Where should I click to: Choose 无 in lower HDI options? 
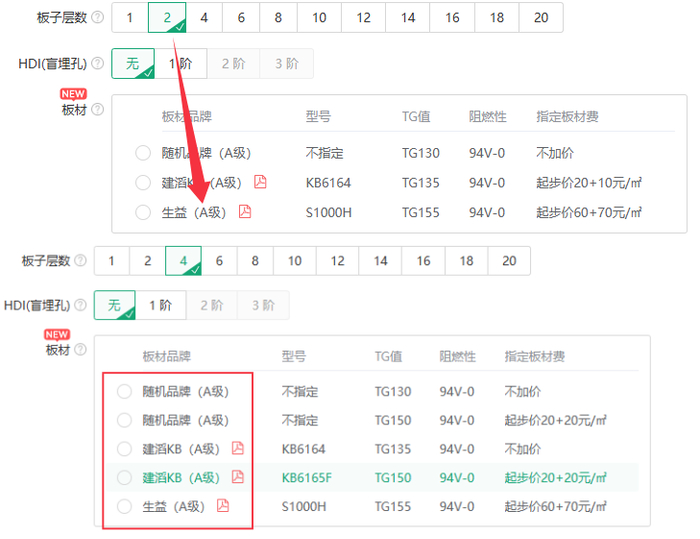115,305
